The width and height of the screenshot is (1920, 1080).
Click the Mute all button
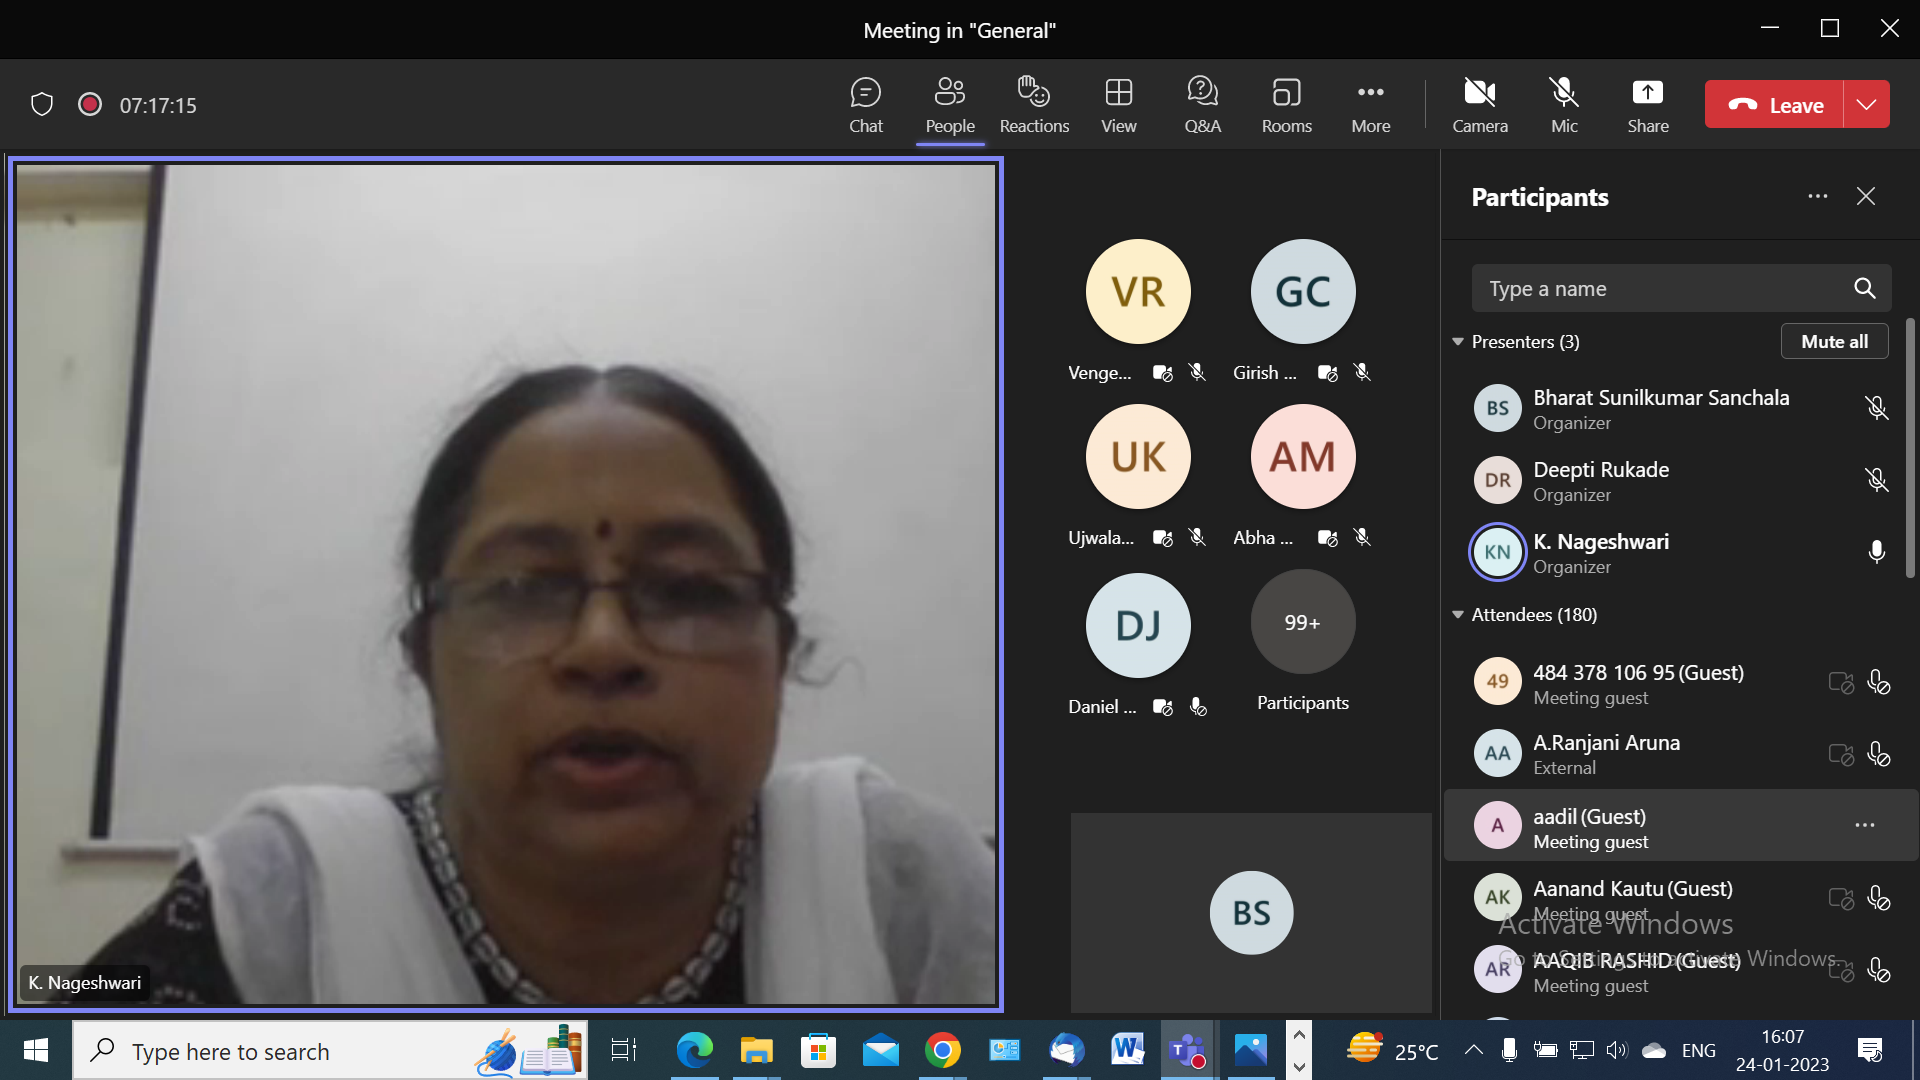pyautogui.click(x=1834, y=341)
